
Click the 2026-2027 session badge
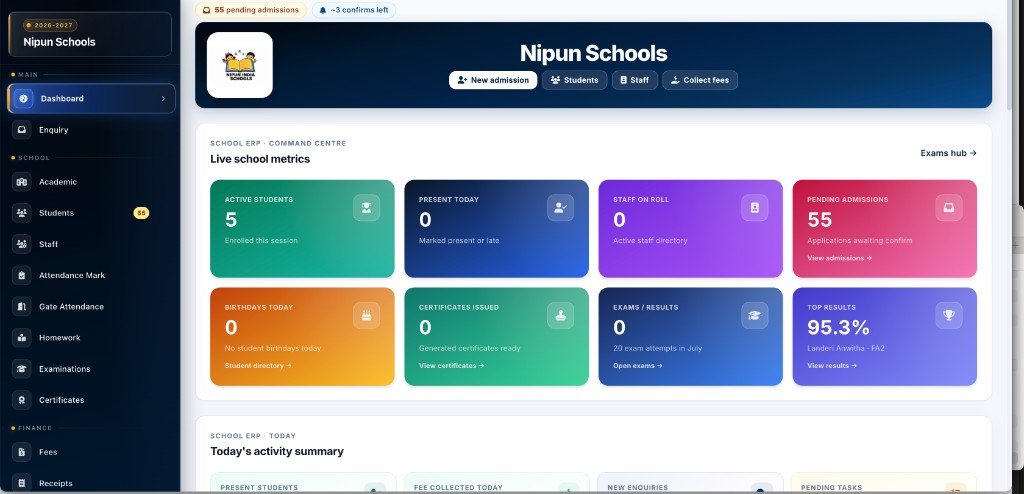point(50,25)
